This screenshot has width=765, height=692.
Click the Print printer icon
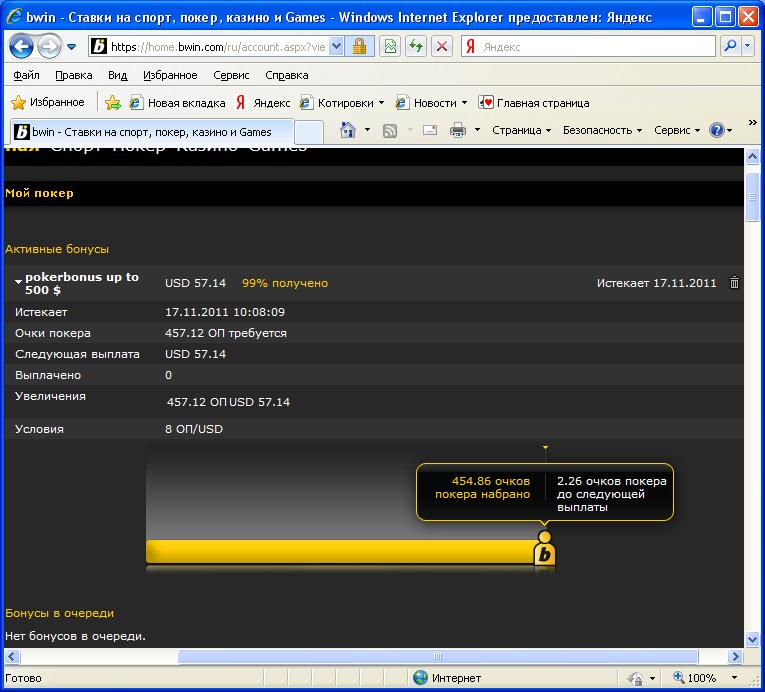tap(458, 130)
